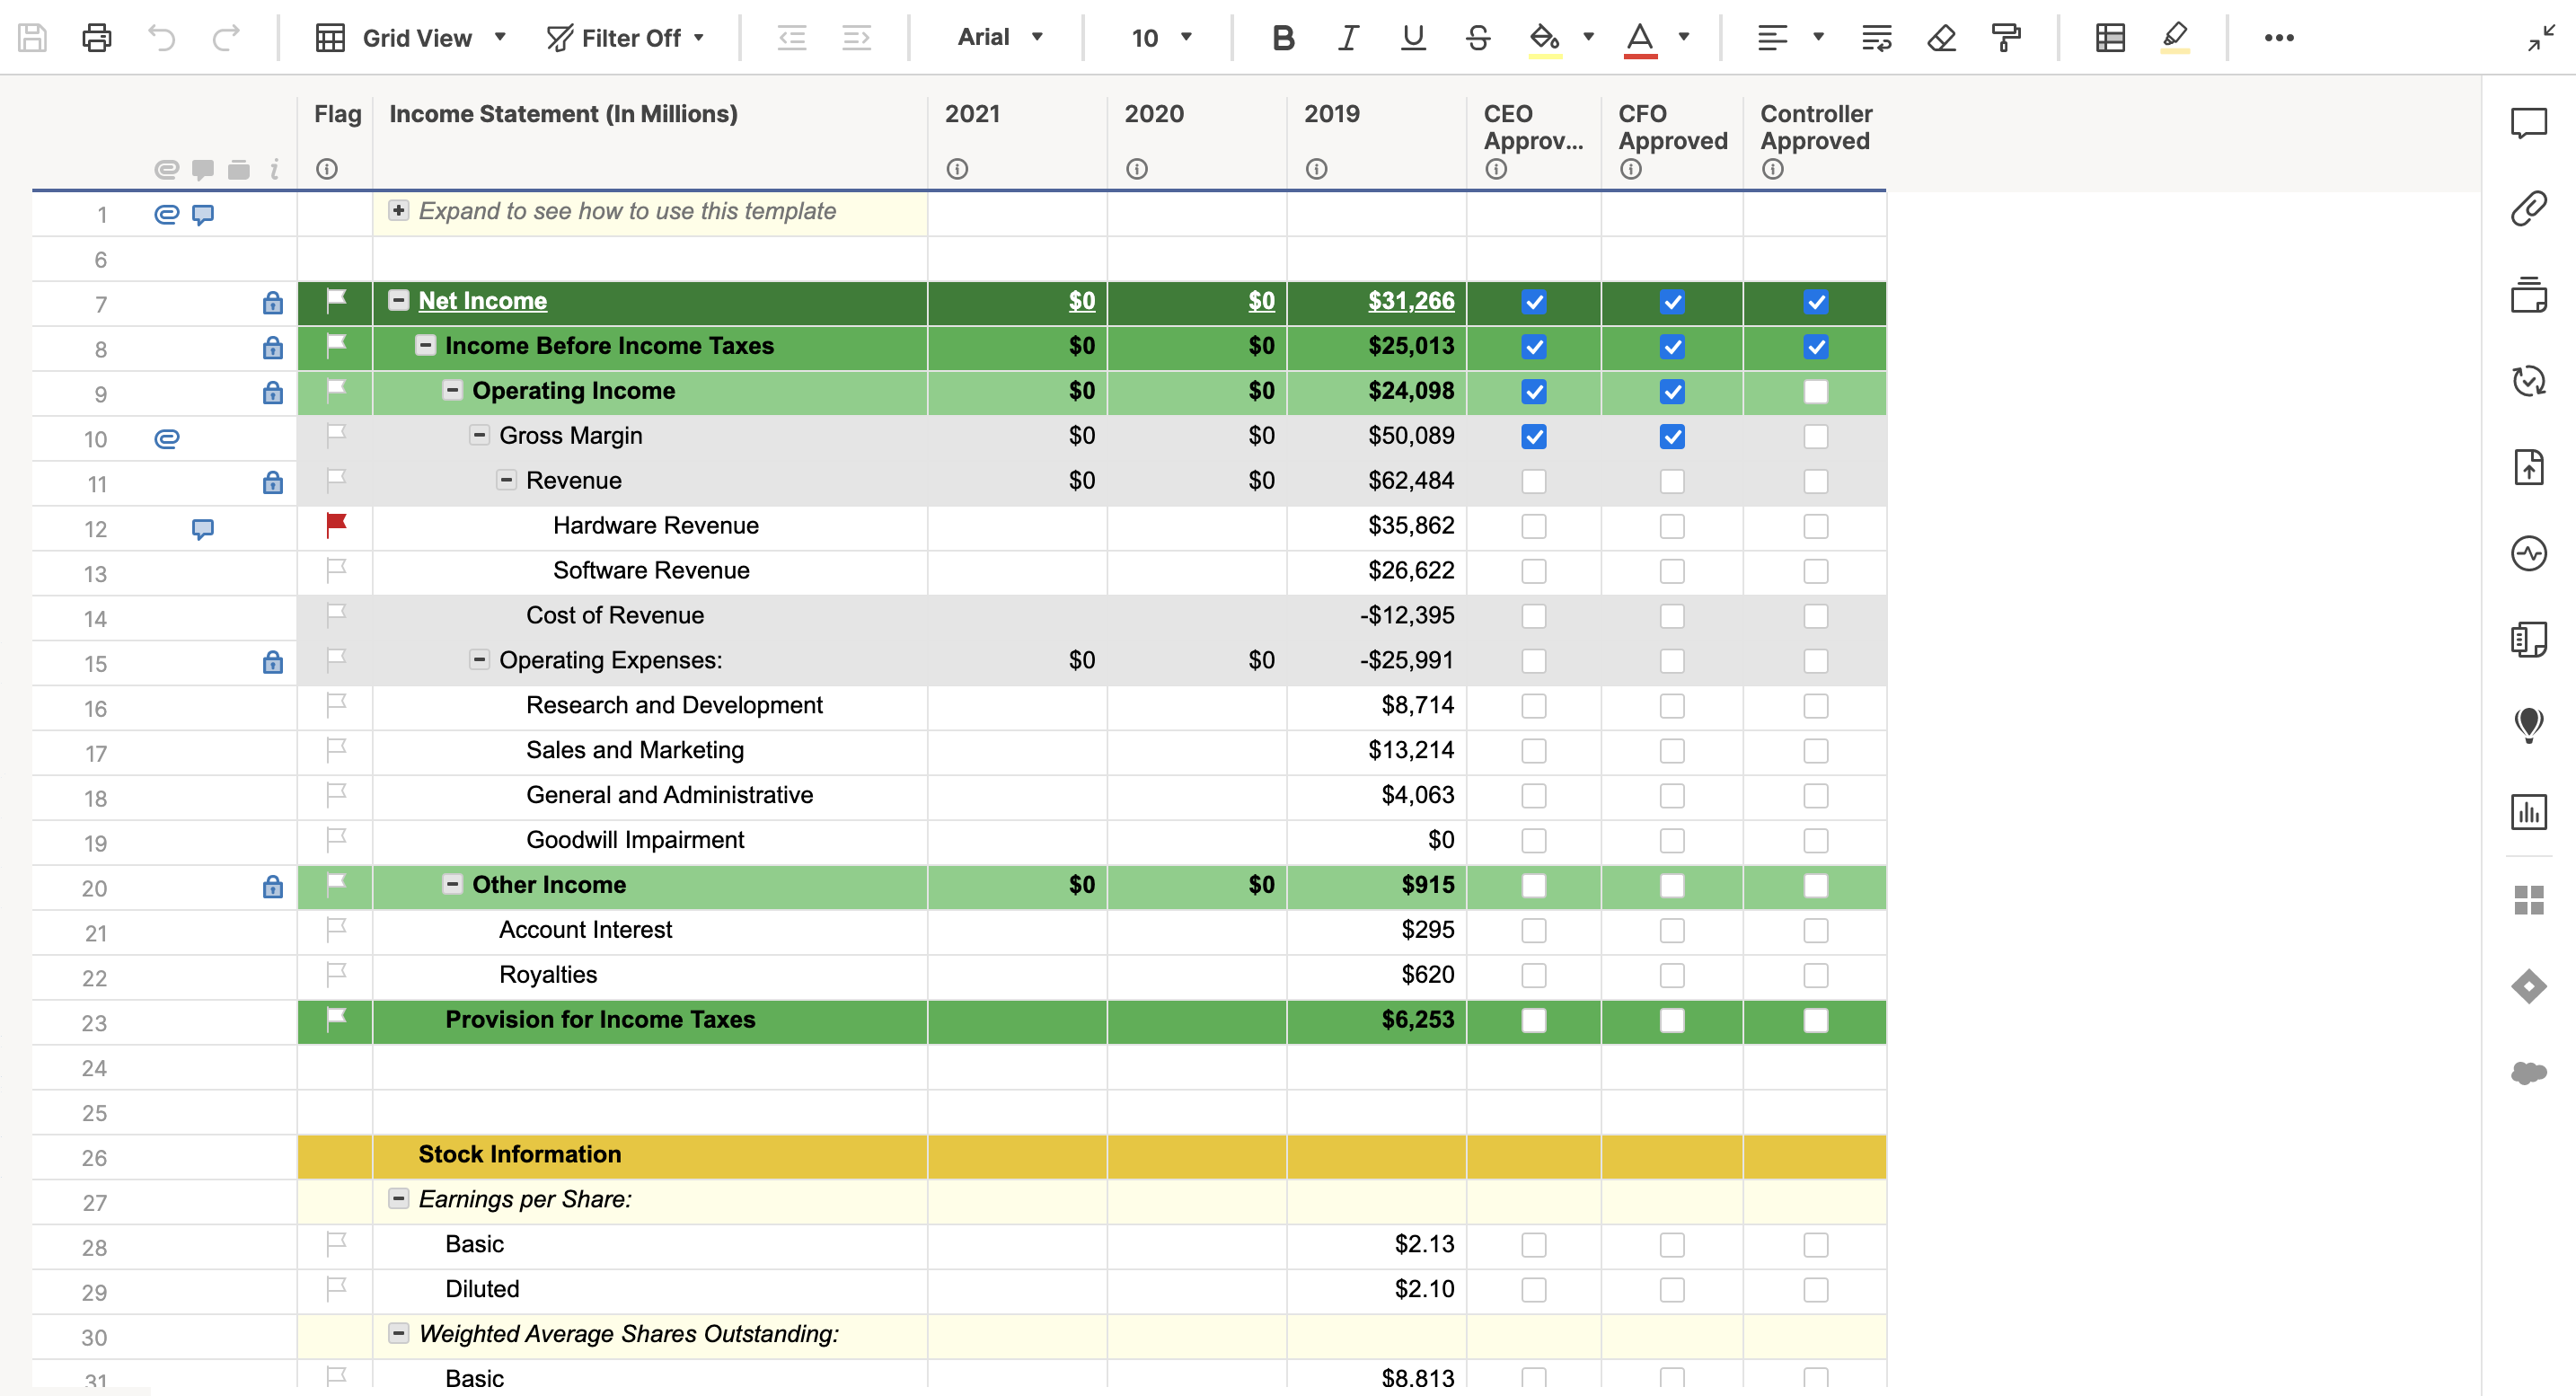Open the font size 10 dropdown
The width and height of the screenshot is (2576, 1396).
(1160, 38)
